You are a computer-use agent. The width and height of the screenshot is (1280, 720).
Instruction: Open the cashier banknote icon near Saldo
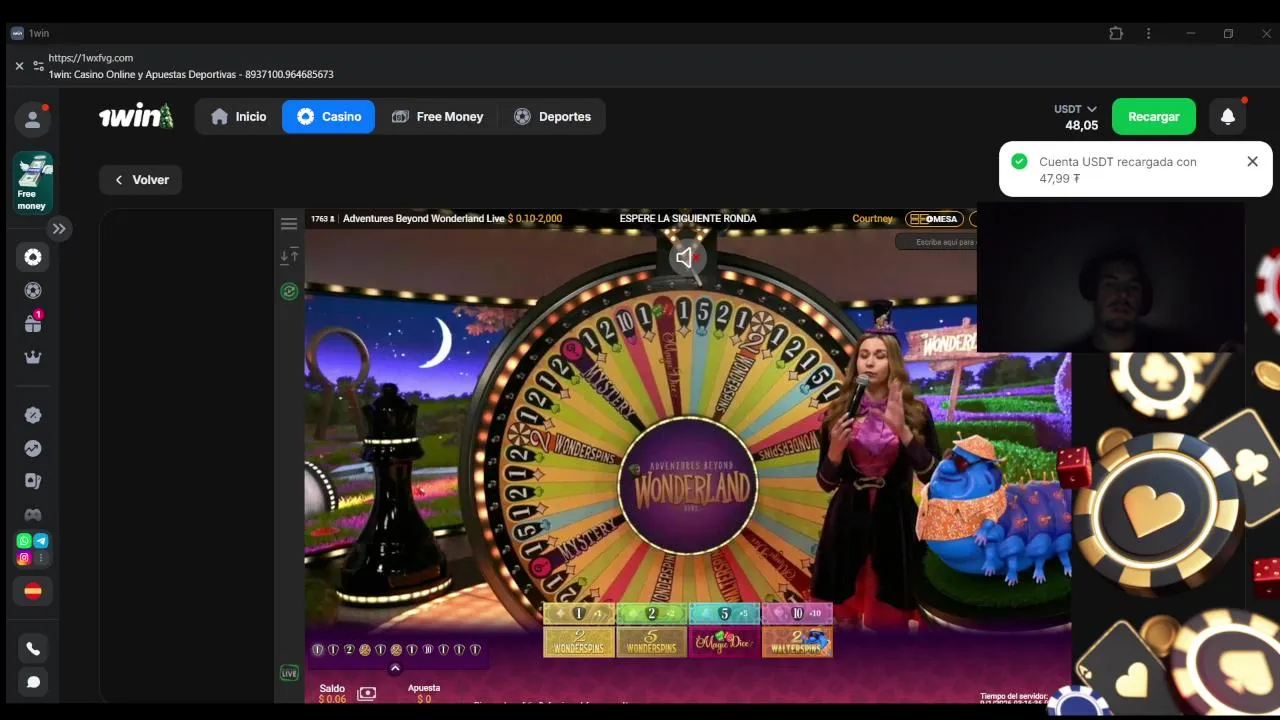[x=367, y=693]
